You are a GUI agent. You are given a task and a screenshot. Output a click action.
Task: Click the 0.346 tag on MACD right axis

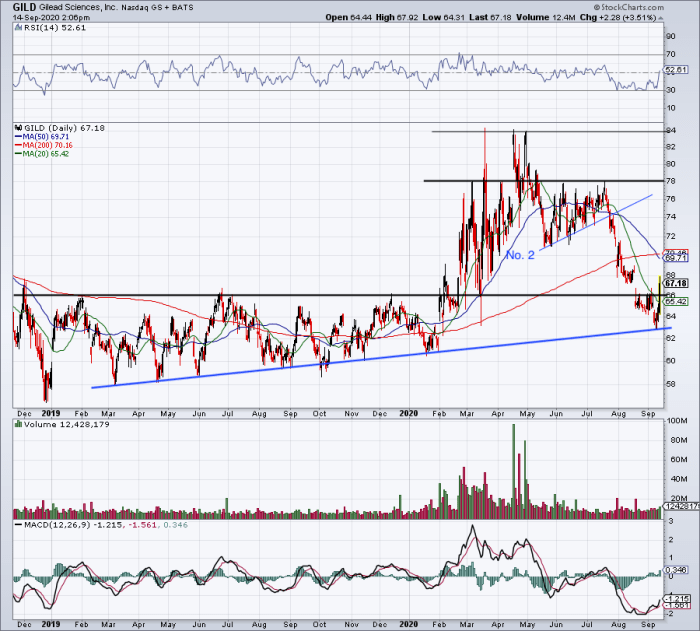[675, 570]
